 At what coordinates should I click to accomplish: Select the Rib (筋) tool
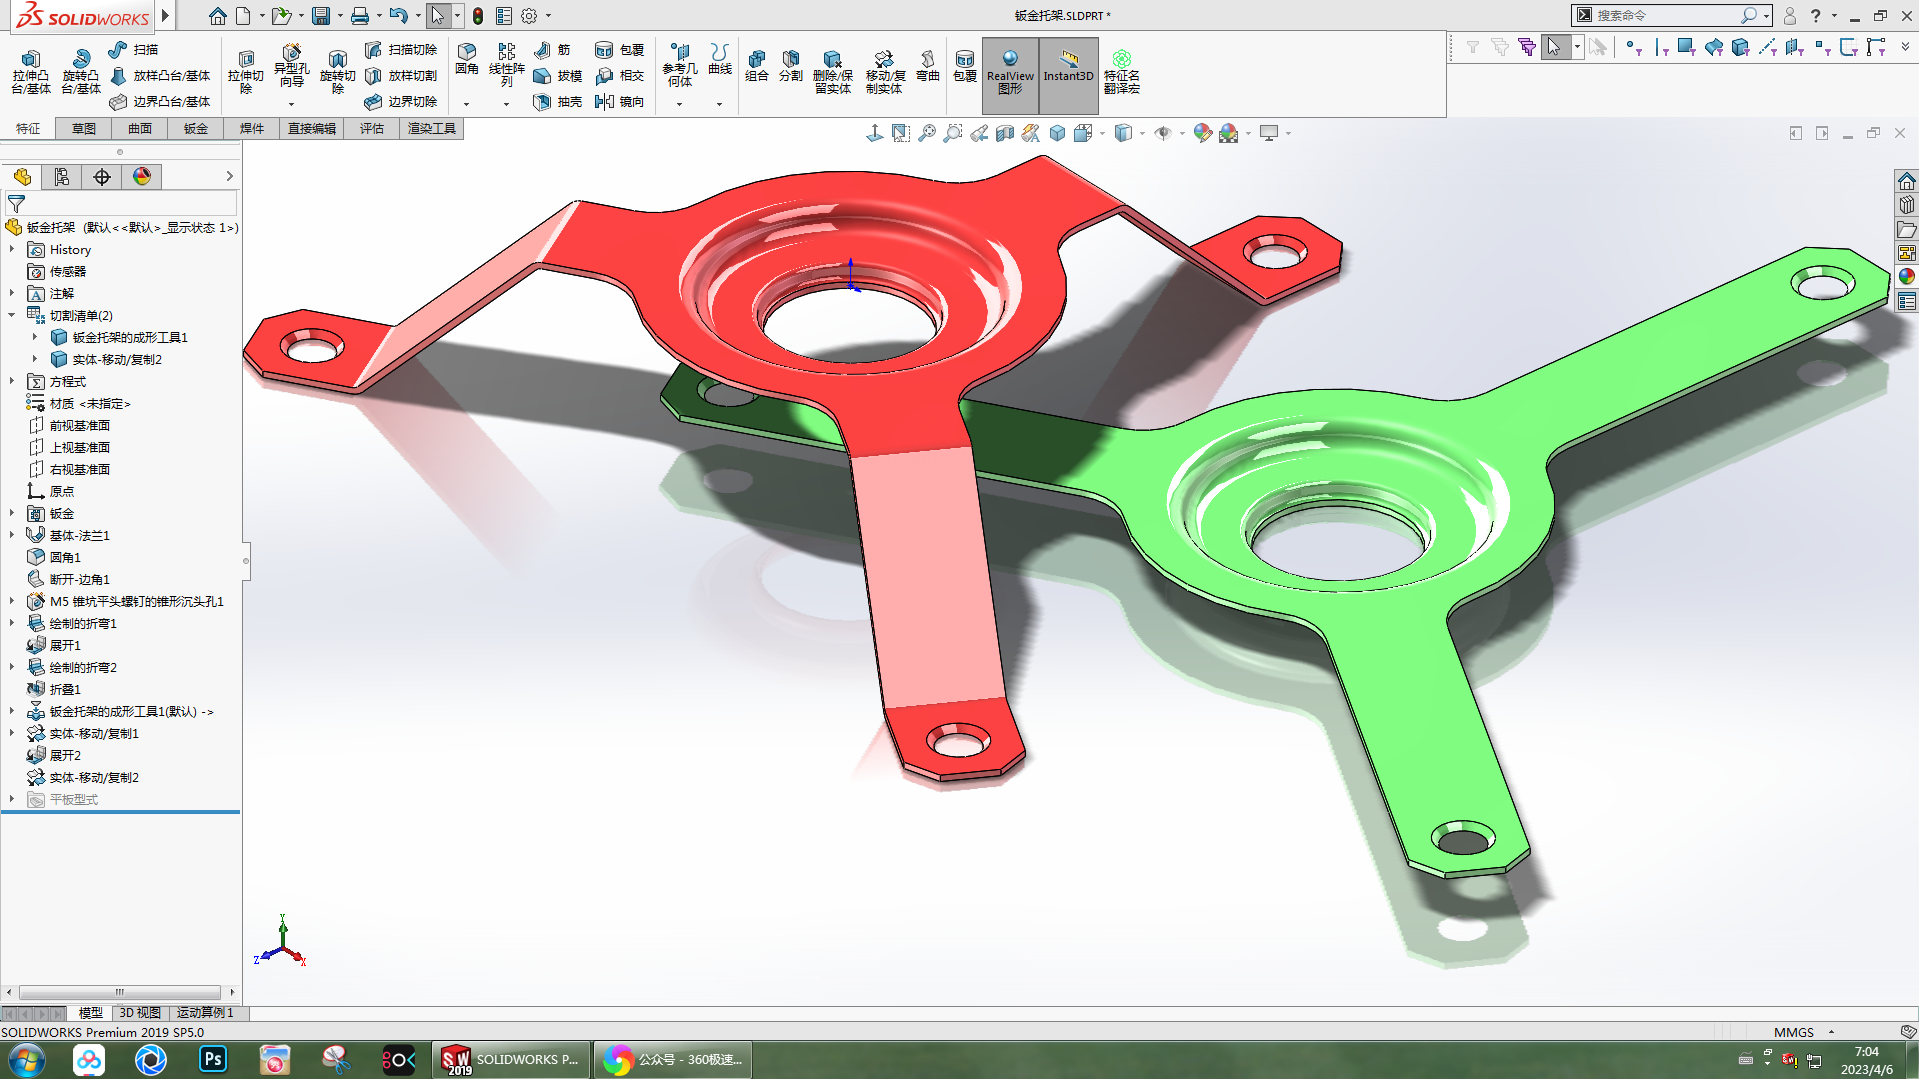(552, 49)
